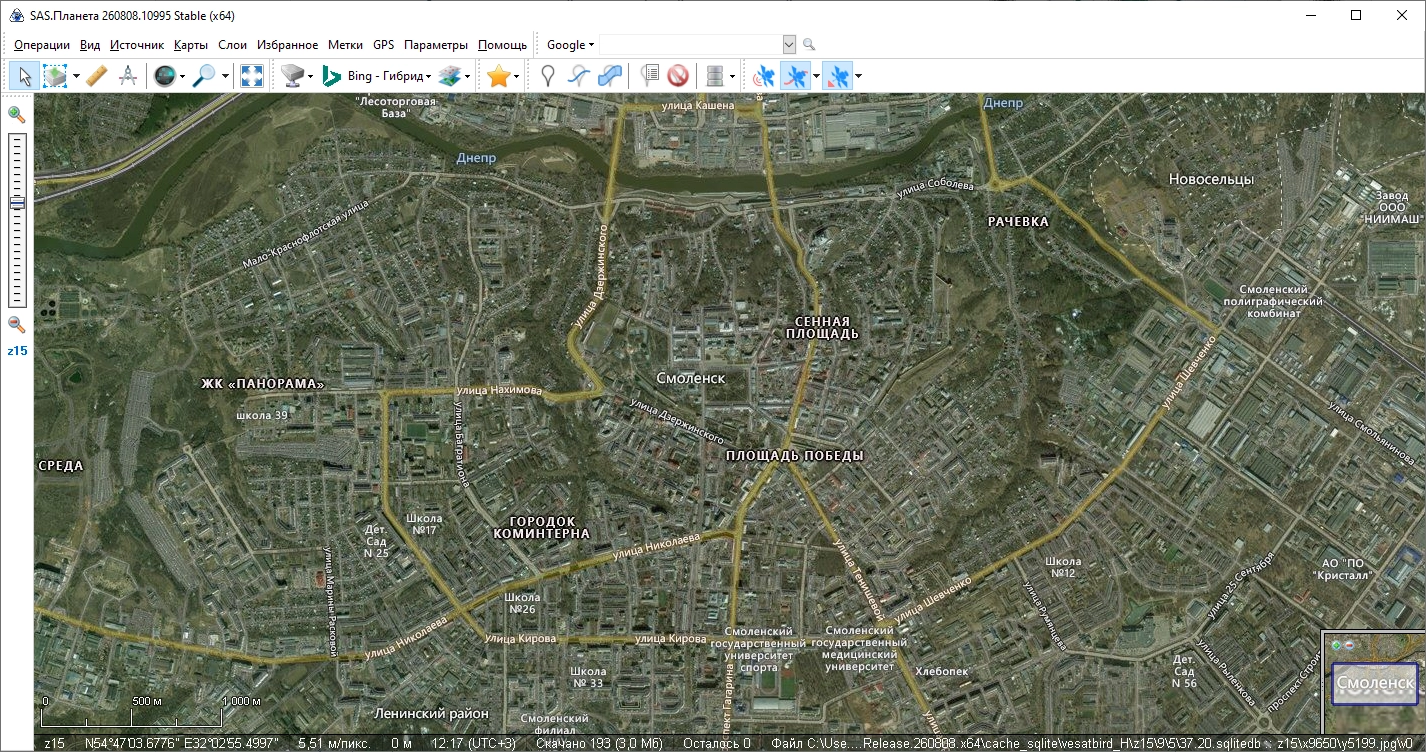This screenshot has width=1426, height=752.
Task: Zoom out with the red minus magnifier
Action: click(x=17, y=323)
